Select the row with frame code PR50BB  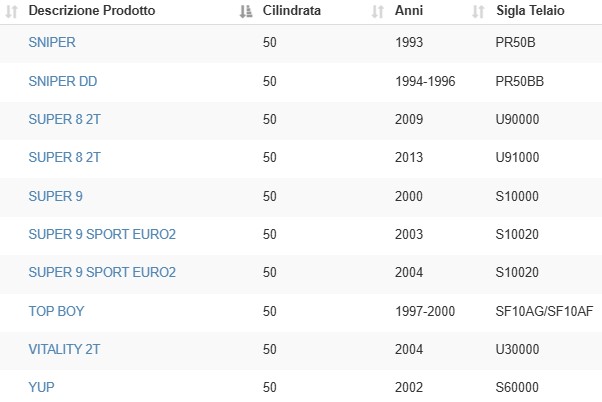click(301, 82)
